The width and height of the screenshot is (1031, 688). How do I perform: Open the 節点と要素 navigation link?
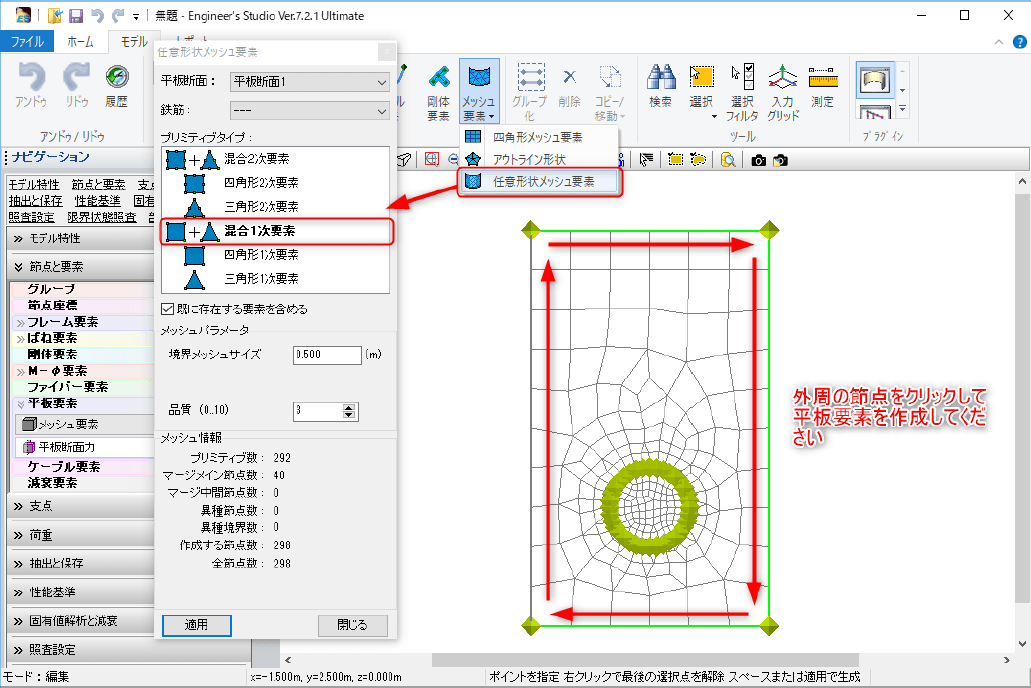pos(99,185)
